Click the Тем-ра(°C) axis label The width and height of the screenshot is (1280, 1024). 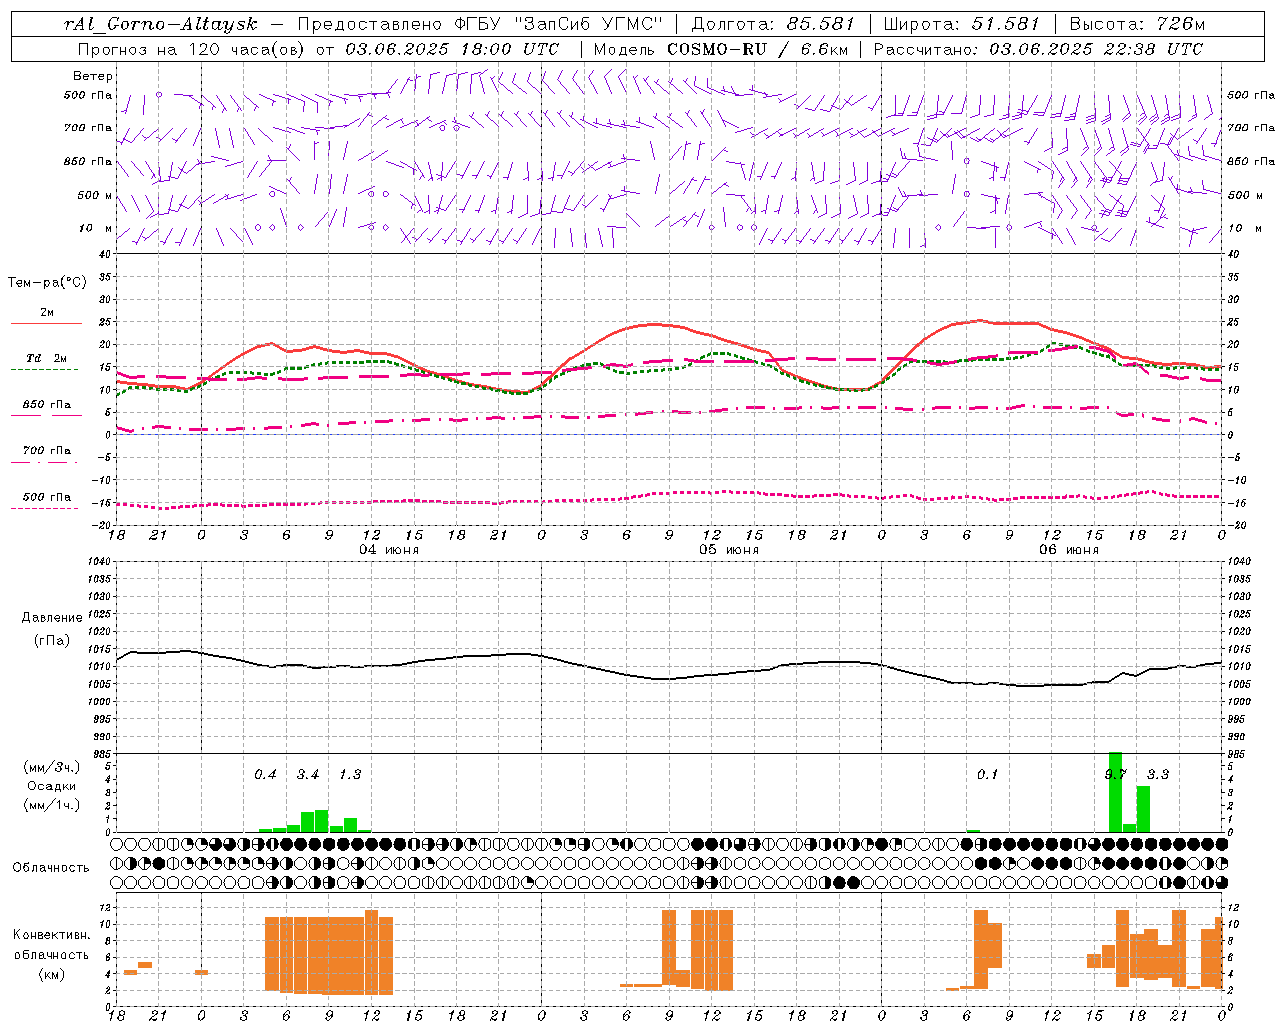click(x=47, y=283)
